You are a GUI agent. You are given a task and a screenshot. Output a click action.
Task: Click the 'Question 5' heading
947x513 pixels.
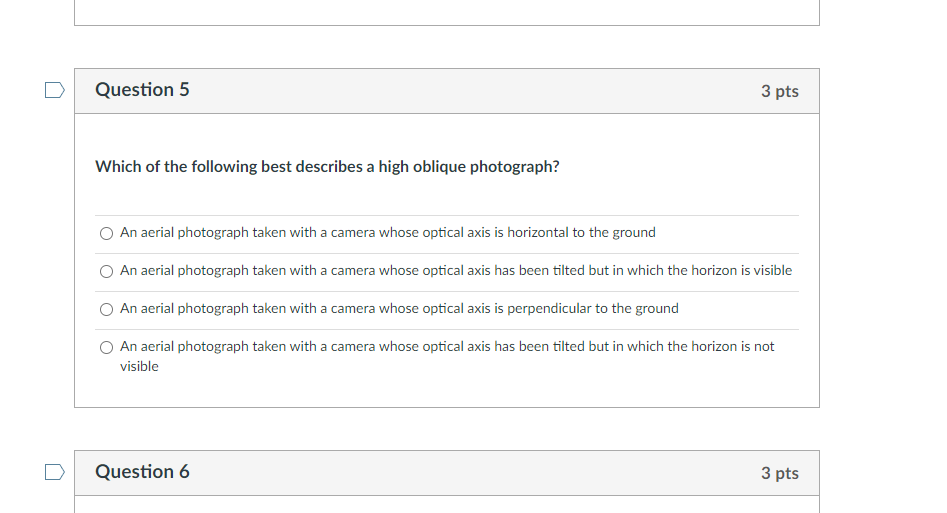click(142, 90)
